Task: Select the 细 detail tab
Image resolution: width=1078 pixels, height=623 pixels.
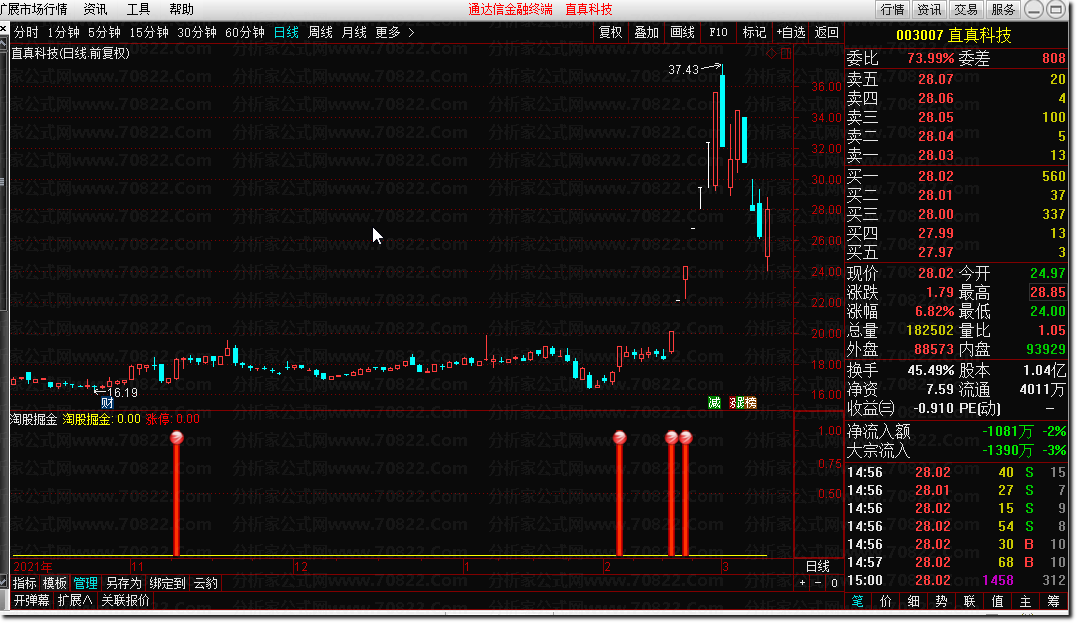Action: pos(914,601)
